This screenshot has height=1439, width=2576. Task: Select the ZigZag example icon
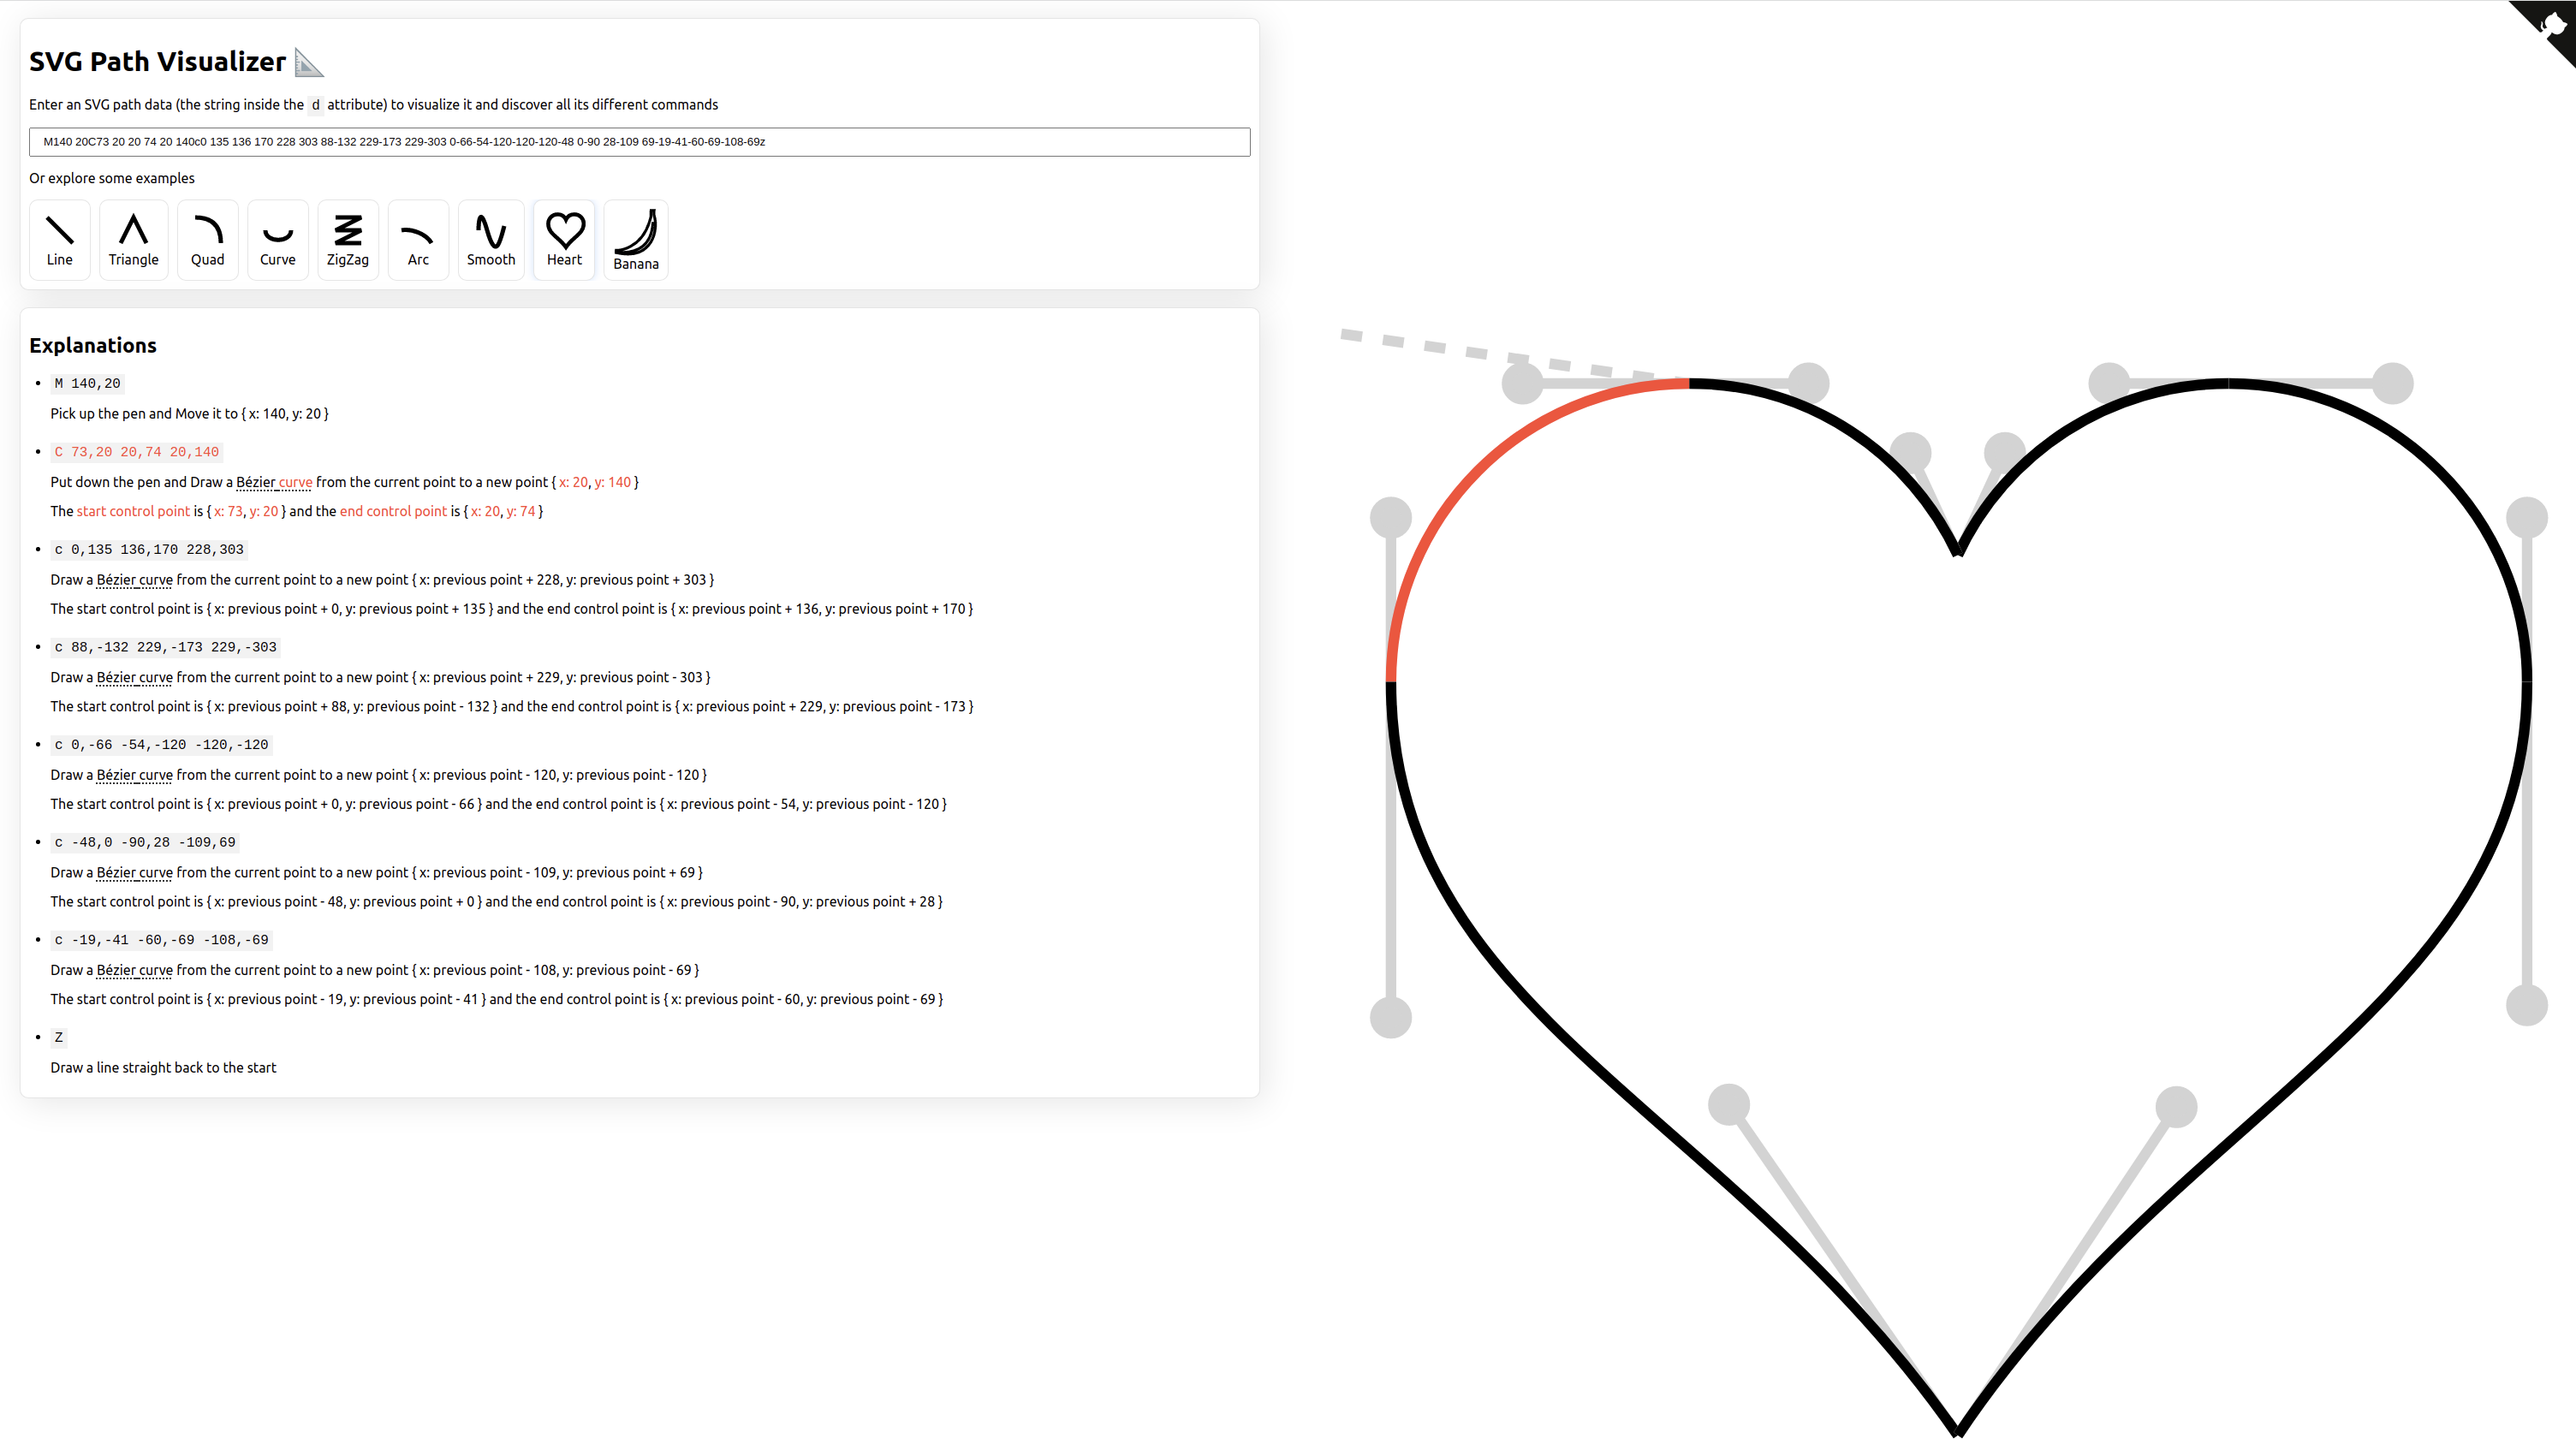point(348,237)
